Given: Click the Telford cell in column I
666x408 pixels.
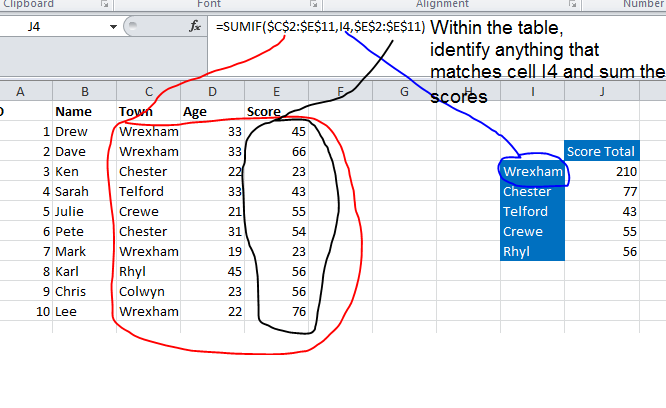Looking at the screenshot, I should coord(533,211).
